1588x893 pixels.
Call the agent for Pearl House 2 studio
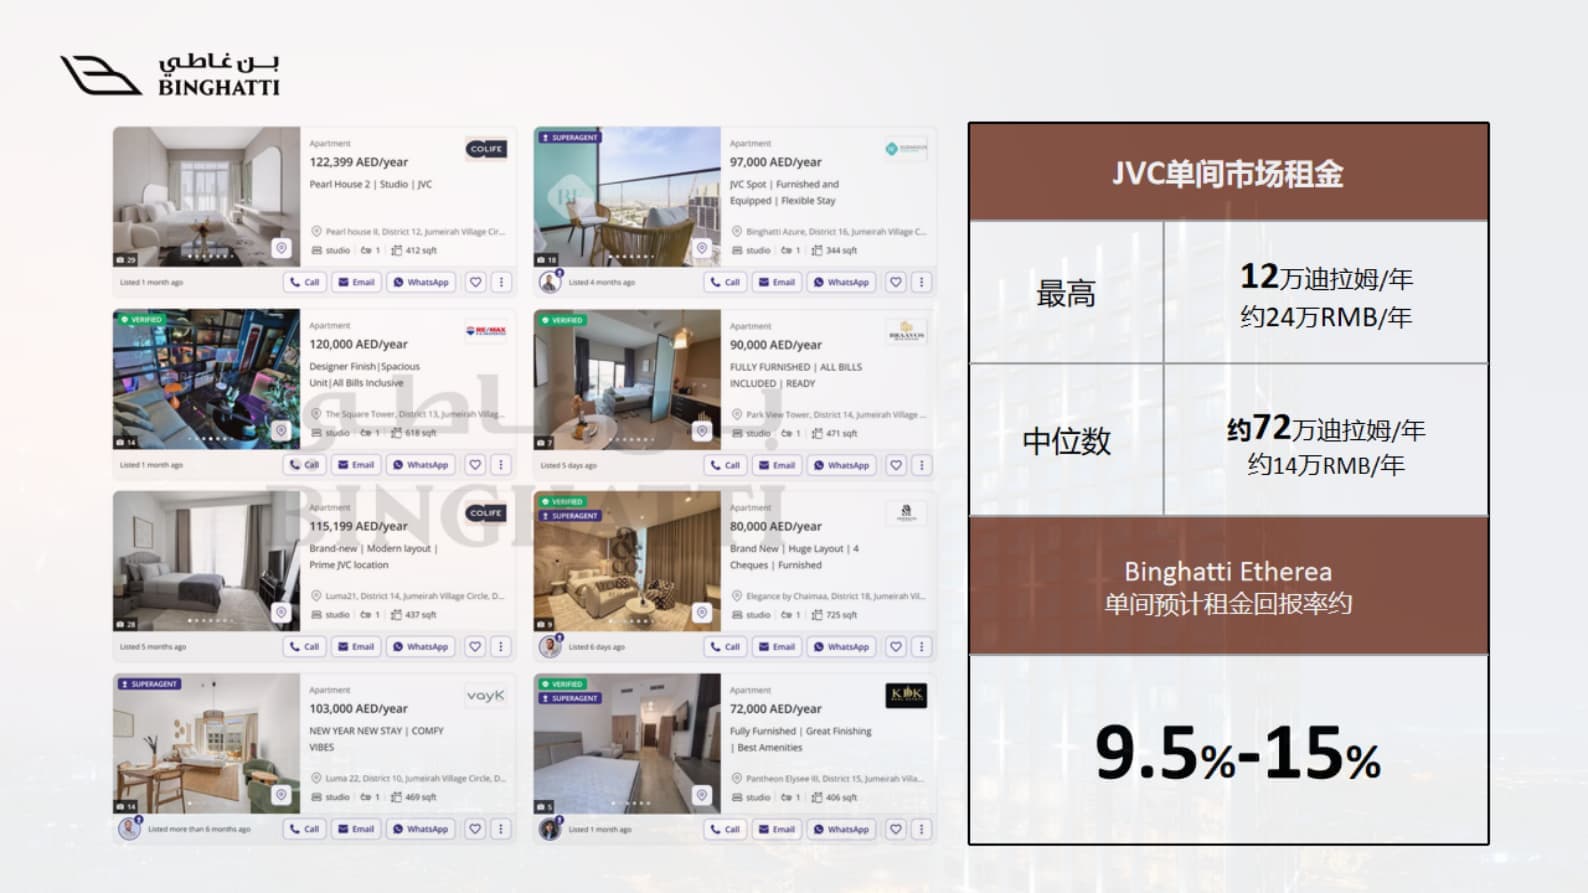click(x=304, y=282)
